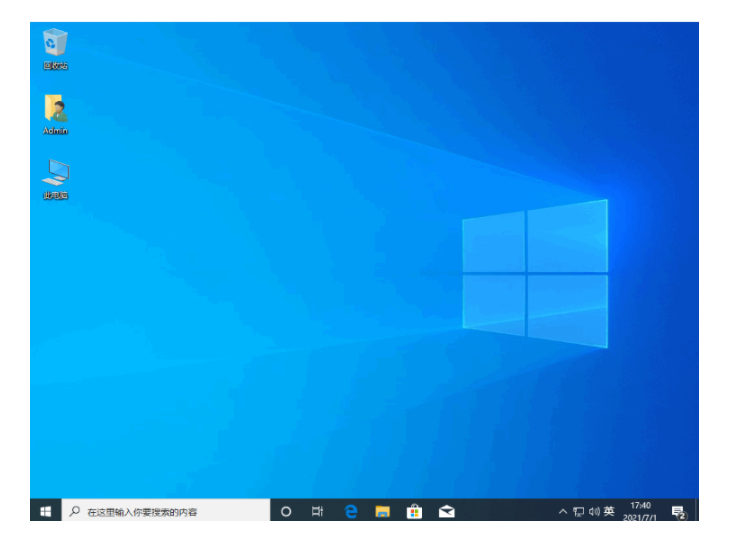Screen dimensions: 742x542
Task: Open File Explorer from the taskbar
Action: pyautogui.click(x=382, y=511)
